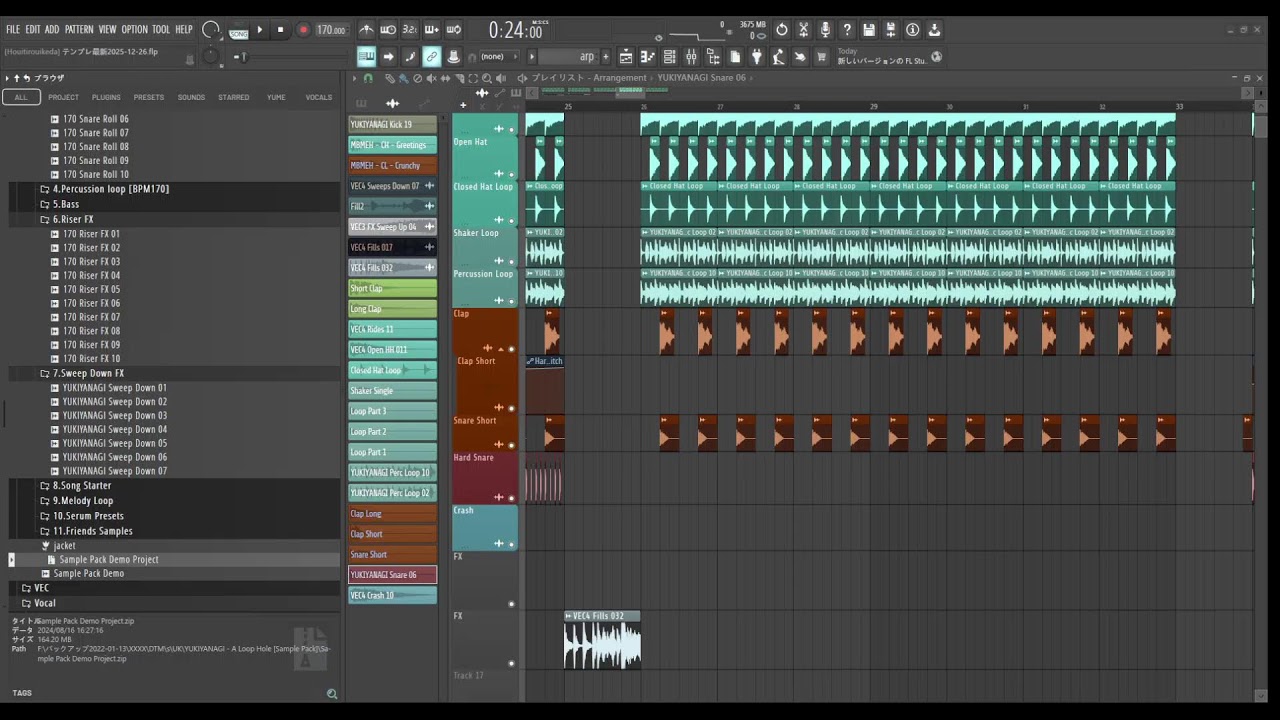1280x720 pixels.
Task: Select the Draw pencil tool in playlist
Action: pos(390,78)
